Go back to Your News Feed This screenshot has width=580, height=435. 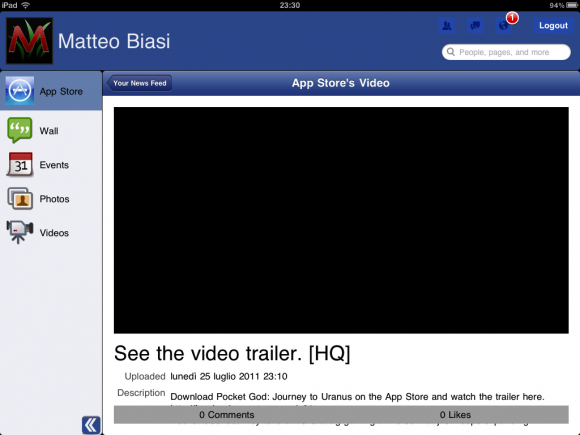coord(139,83)
